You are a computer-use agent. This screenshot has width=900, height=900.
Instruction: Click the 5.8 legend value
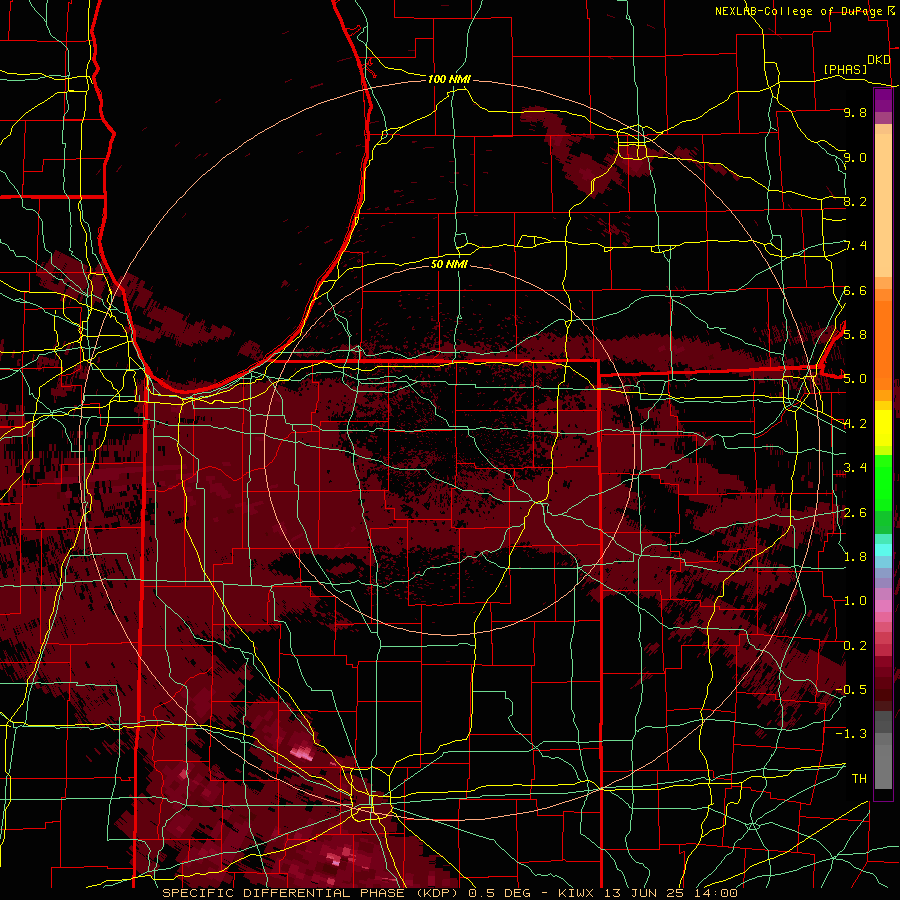point(855,335)
